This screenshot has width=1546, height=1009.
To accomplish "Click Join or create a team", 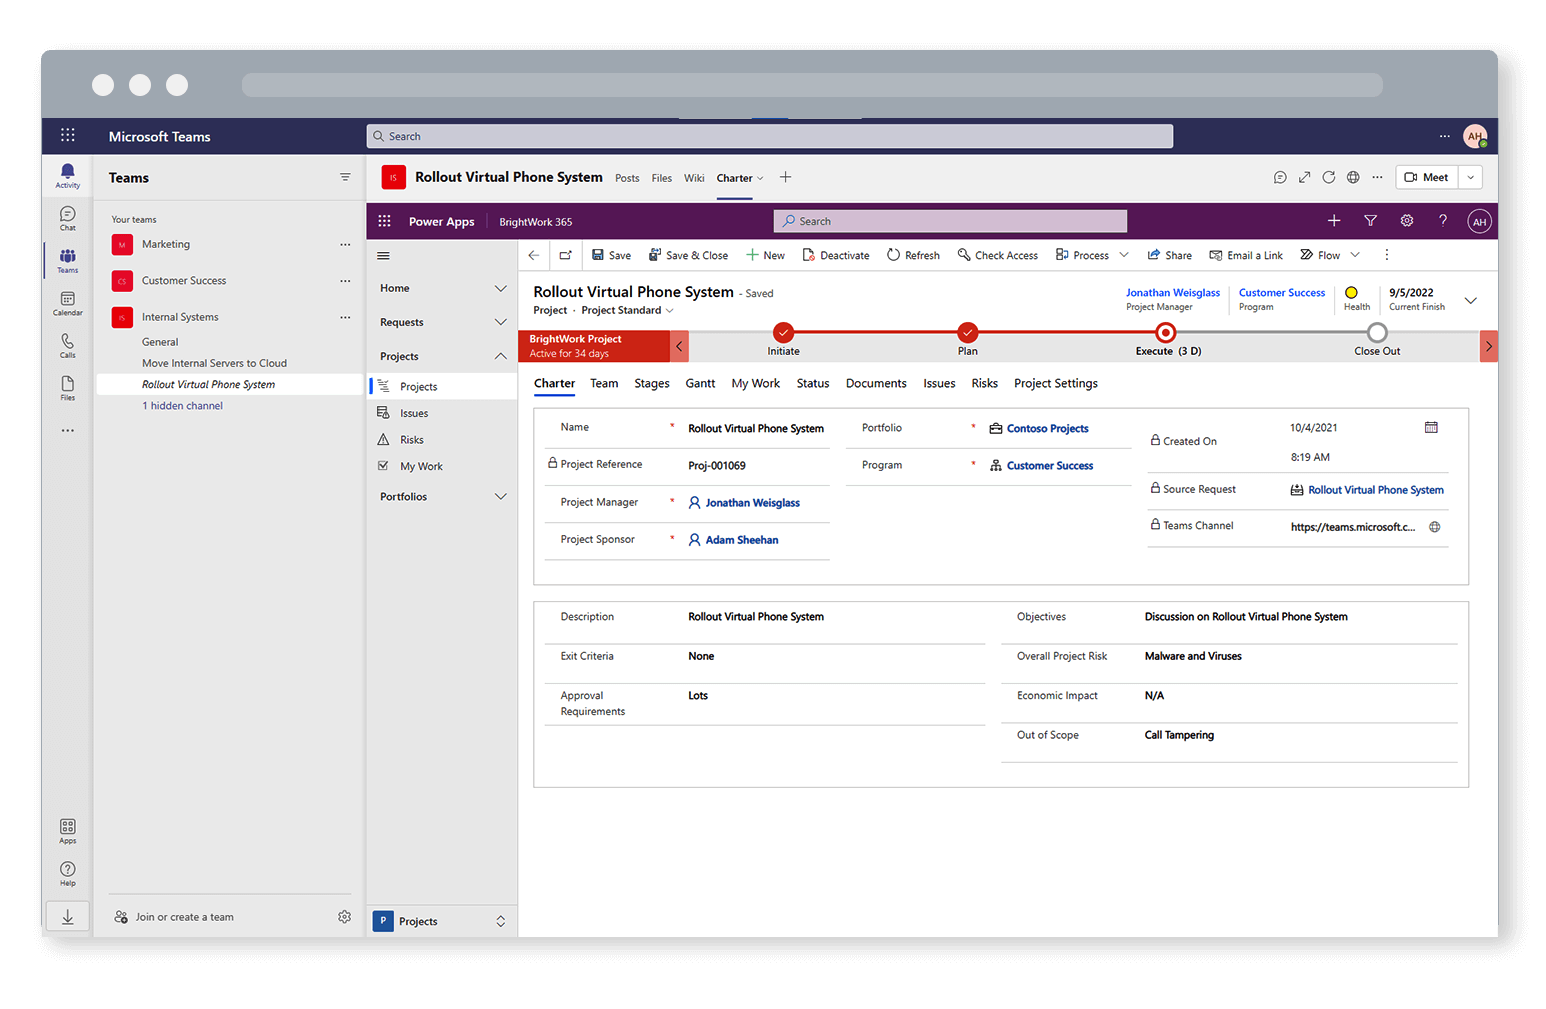I will [x=174, y=917].
